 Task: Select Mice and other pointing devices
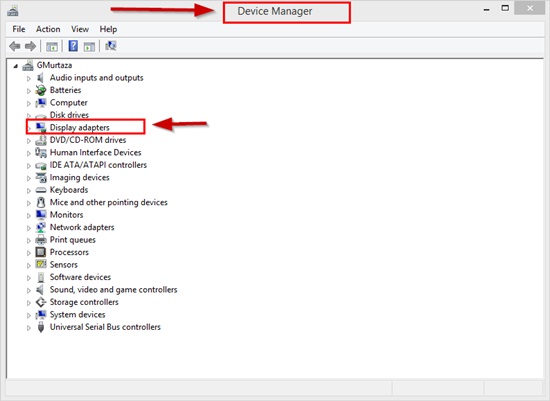pos(109,202)
